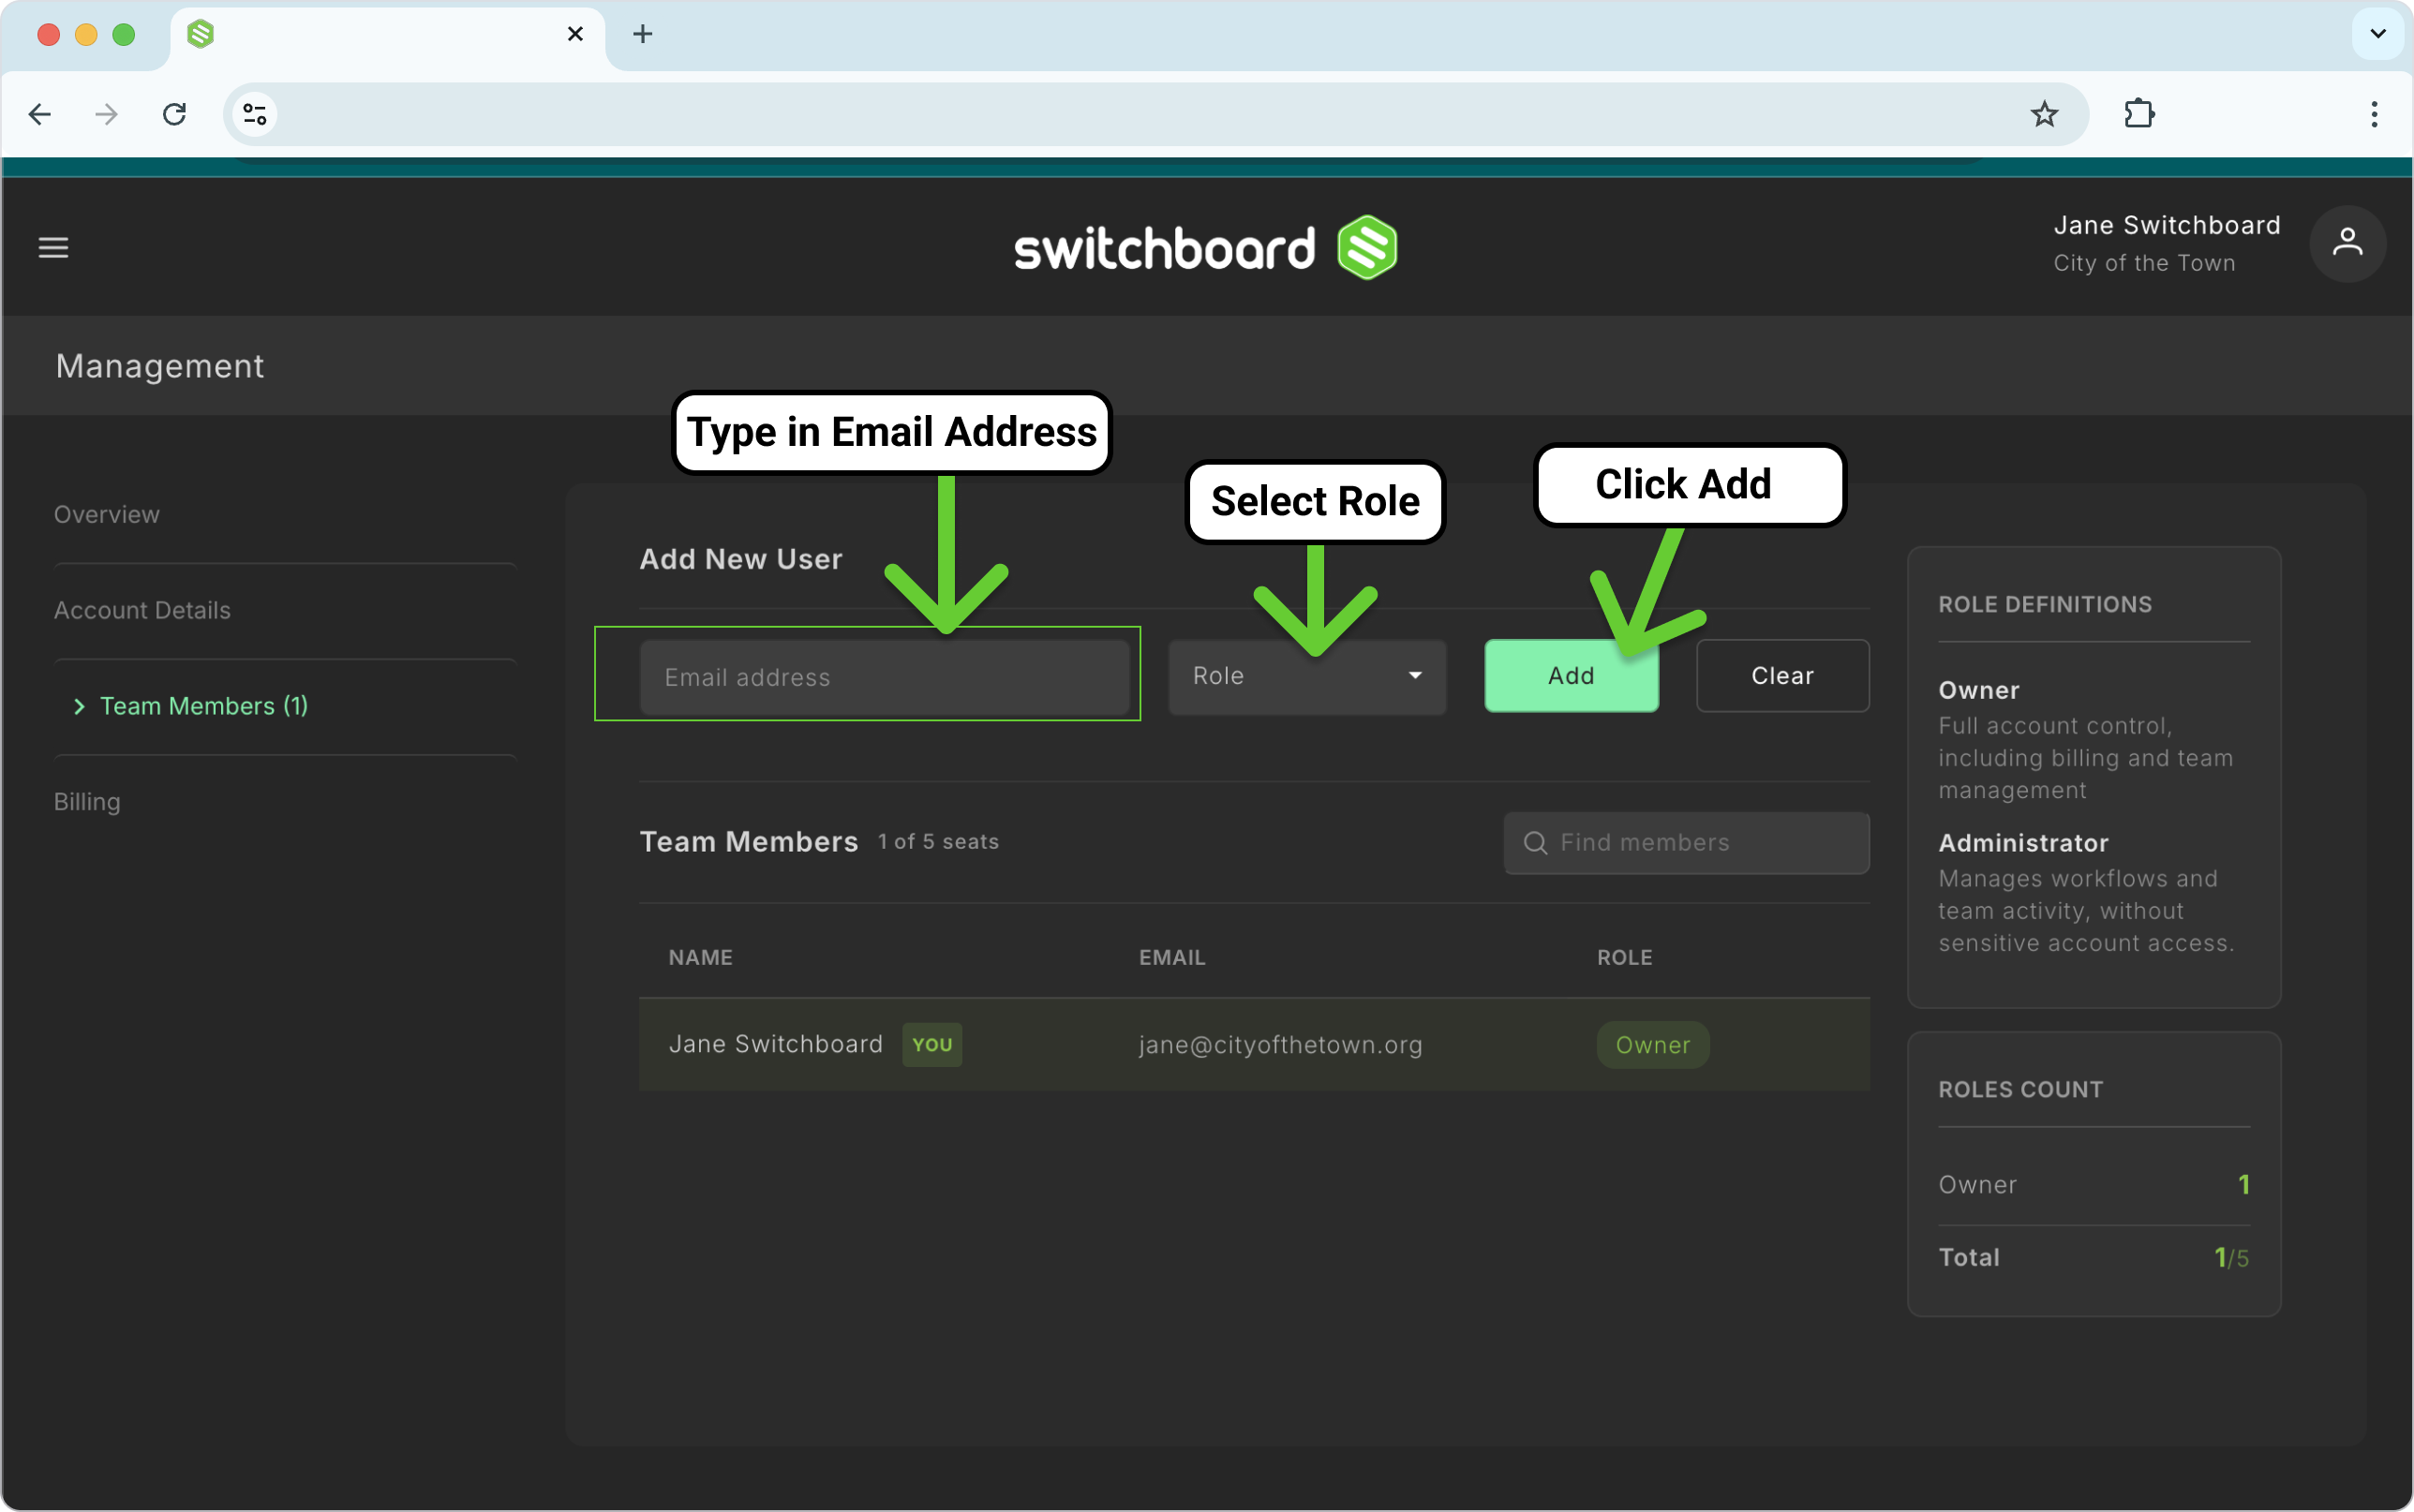Viewport: 2414px width, 1512px height.
Task: Open the browser extensions menu
Action: point(2139,114)
